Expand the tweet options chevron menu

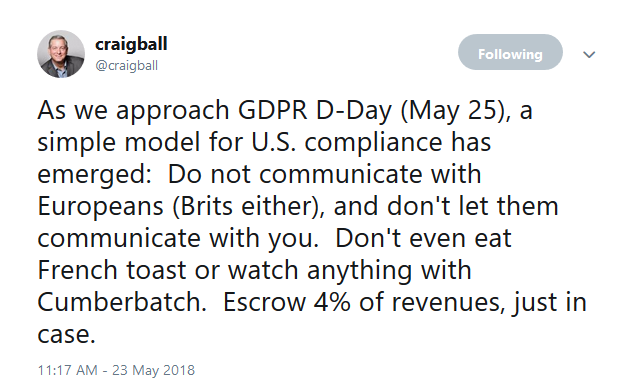(x=589, y=55)
